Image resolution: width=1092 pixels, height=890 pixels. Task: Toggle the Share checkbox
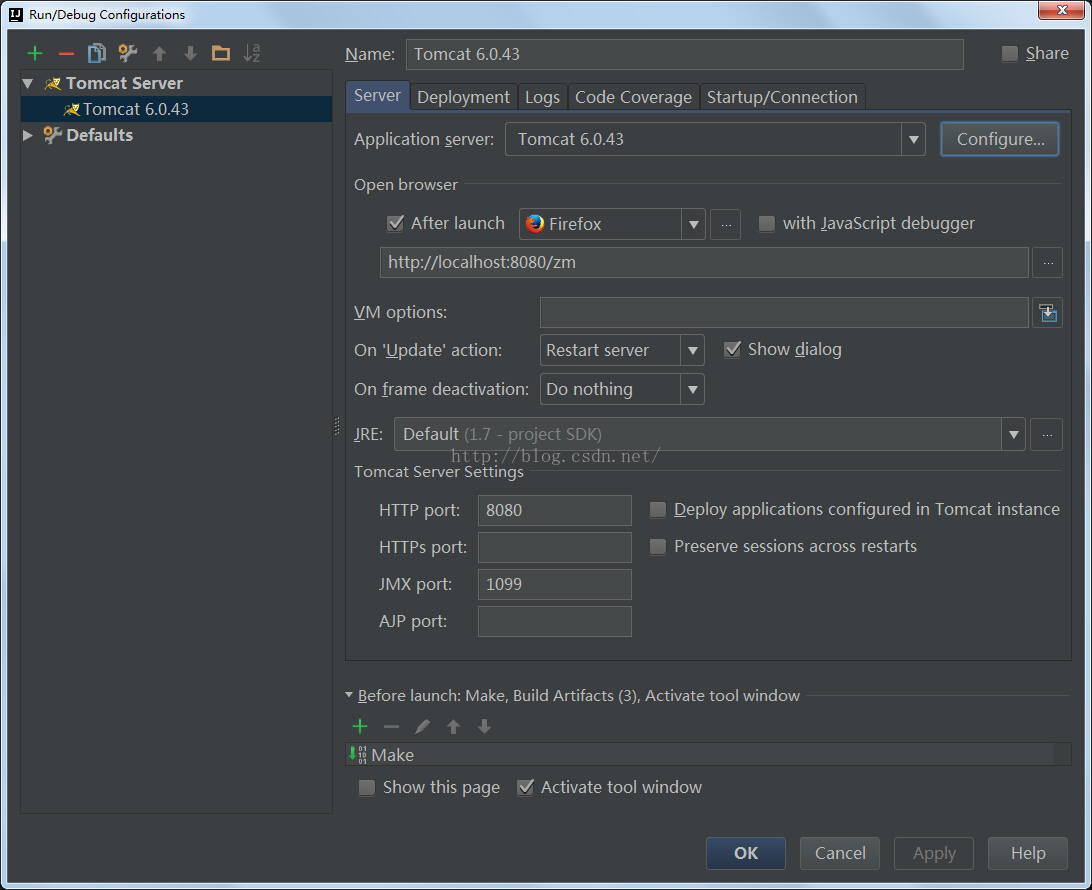[x=1009, y=54]
